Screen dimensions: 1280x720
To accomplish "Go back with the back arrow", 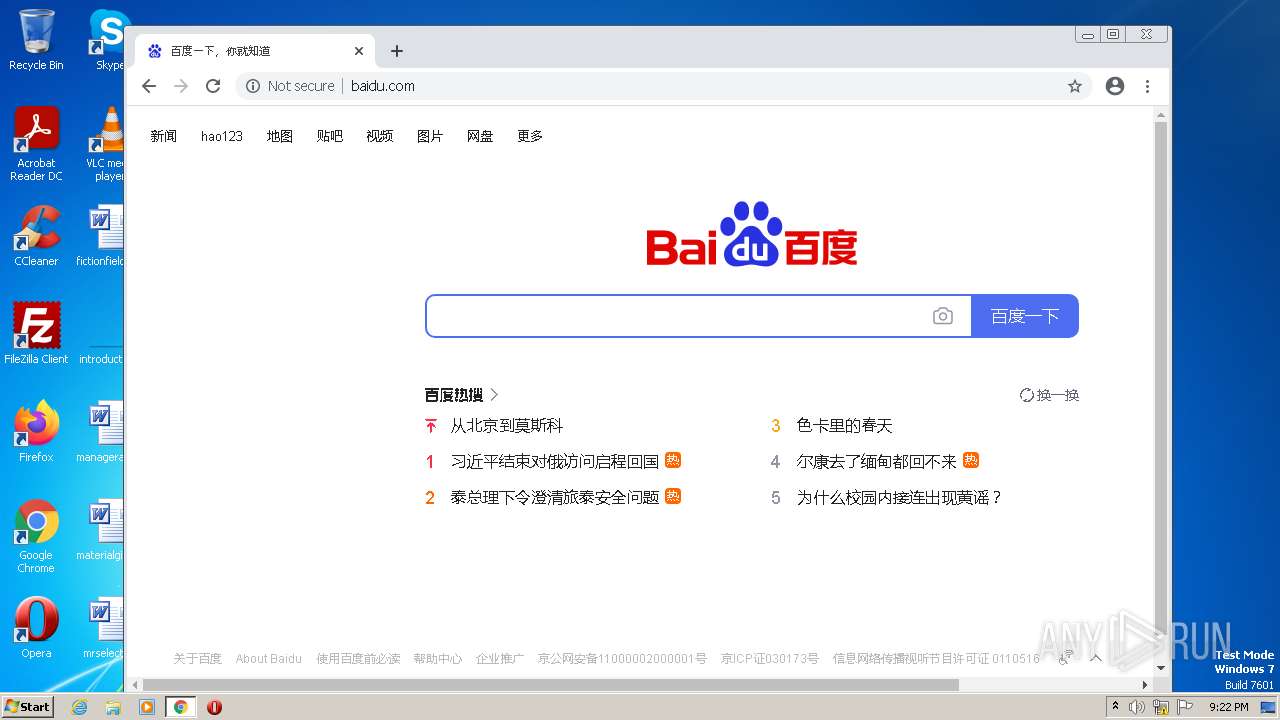I will tap(149, 86).
